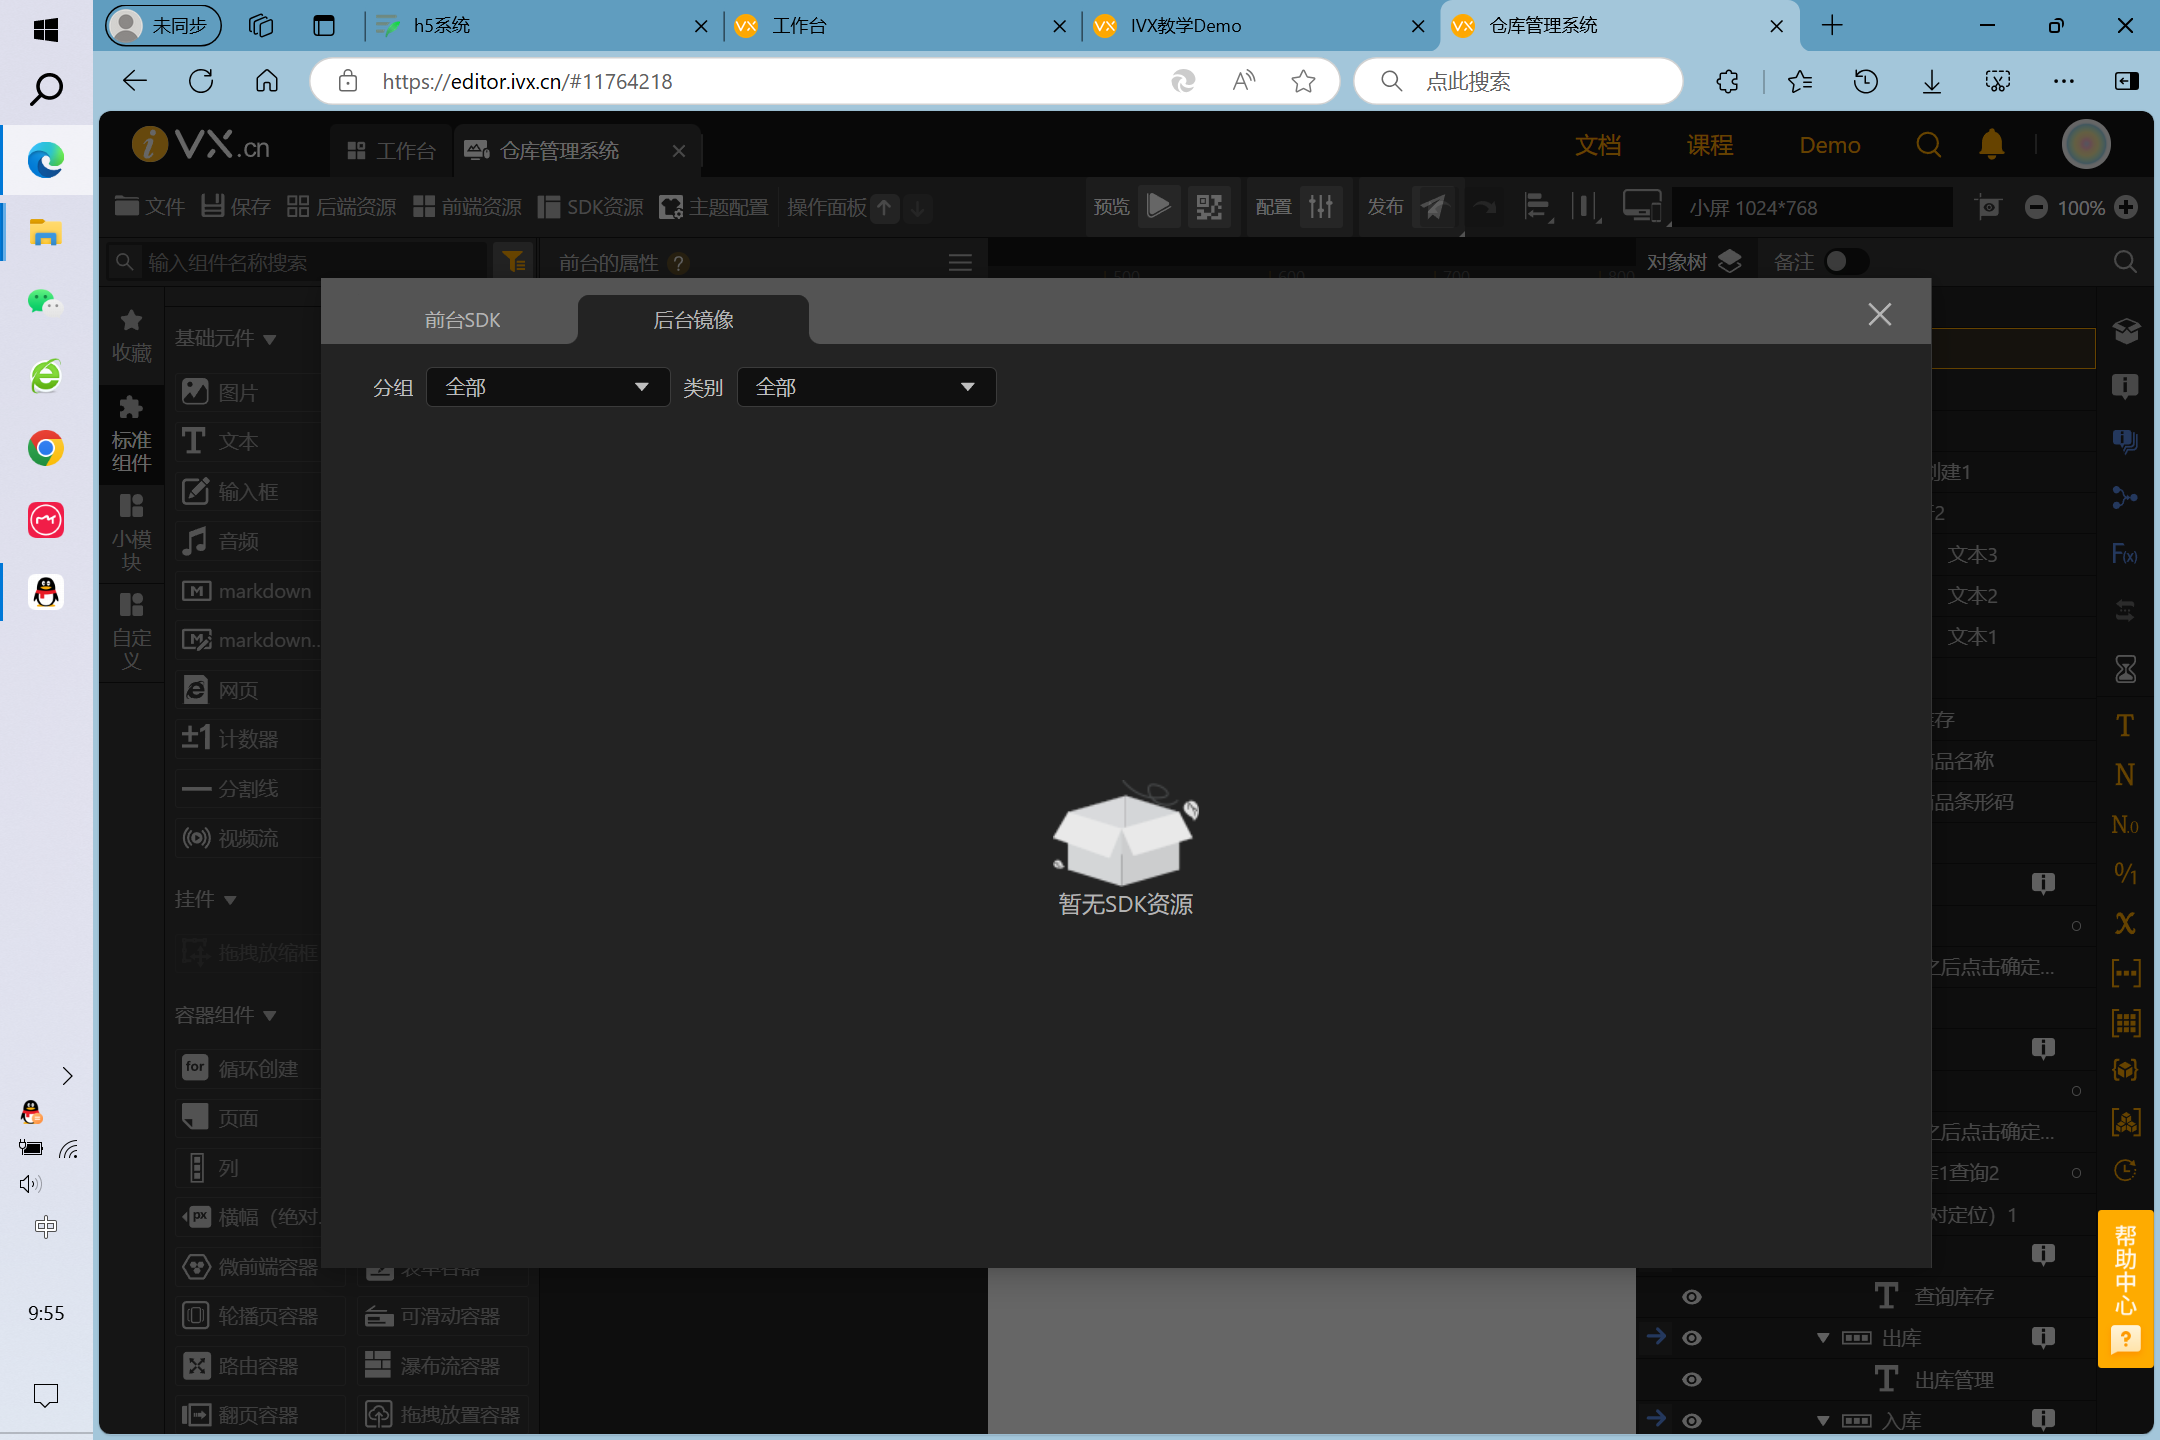The width and height of the screenshot is (2160, 1440).
Task: Open the 分组 dropdown
Action: (548, 387)
